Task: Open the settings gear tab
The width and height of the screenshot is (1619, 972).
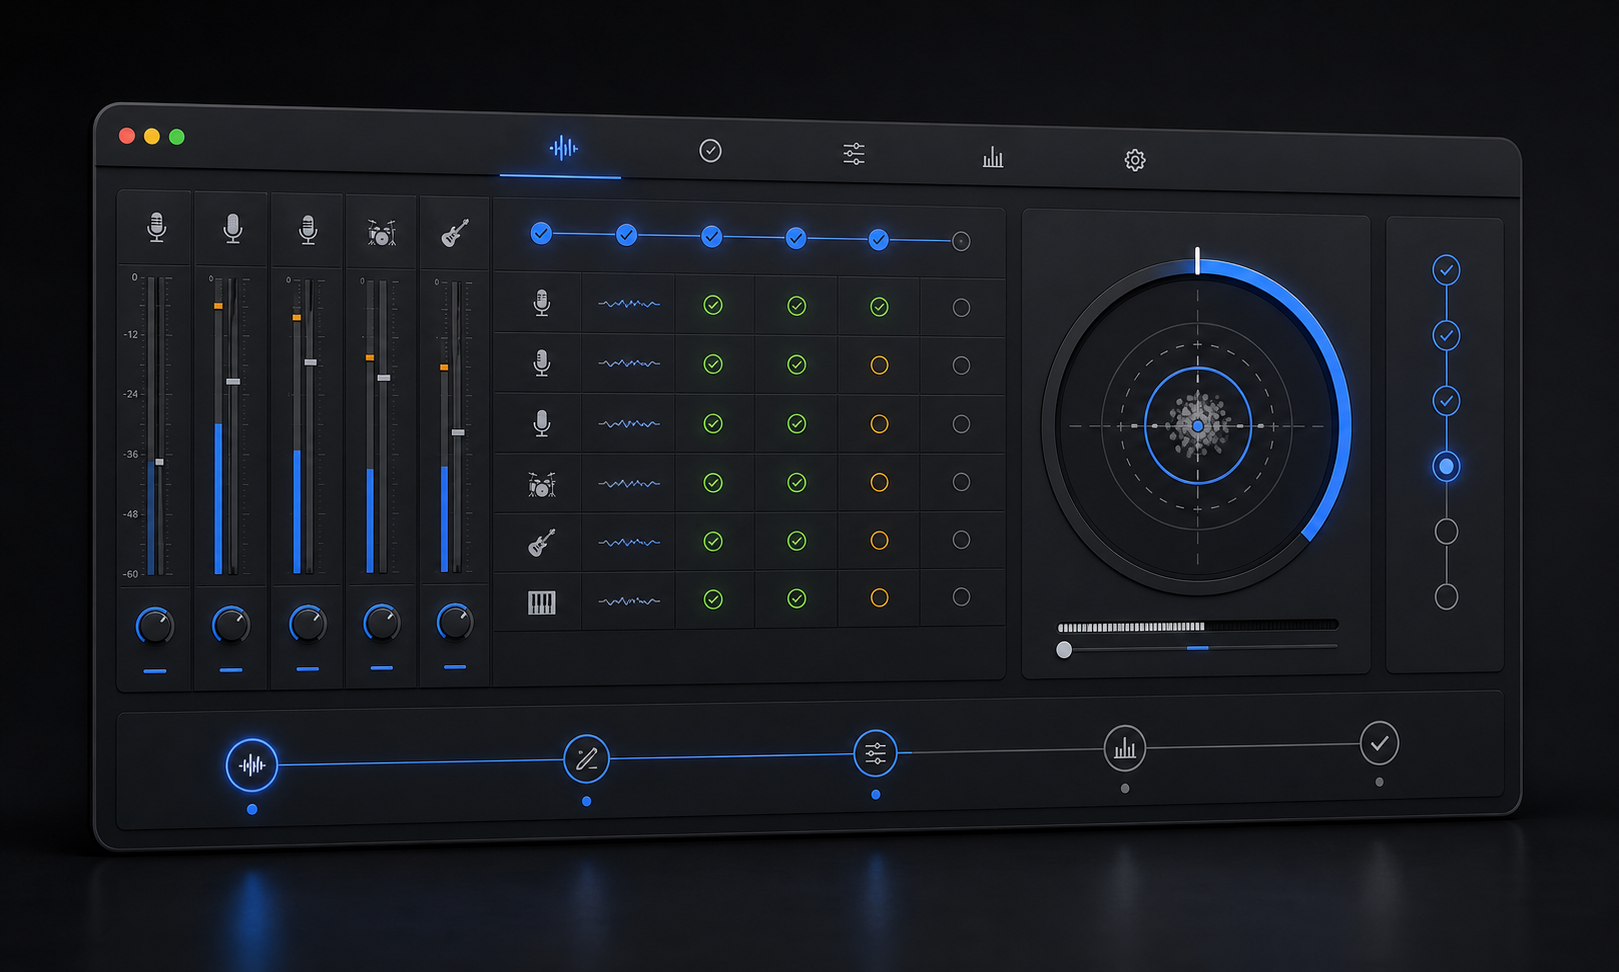Action: point(1134,160)
